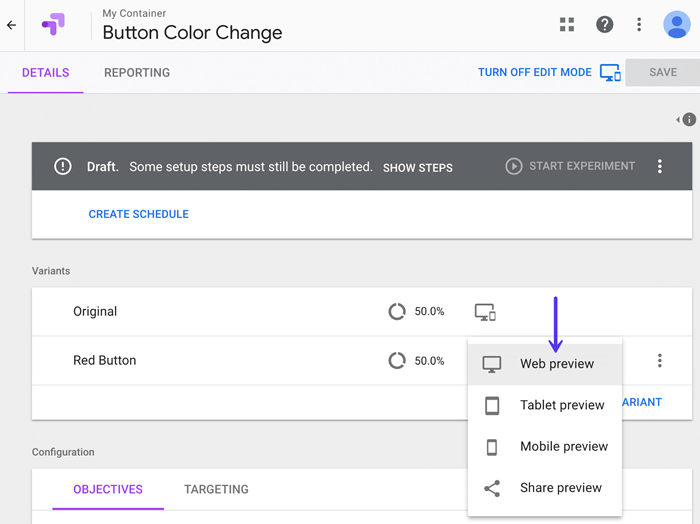Screen dimensions: 700x524
Task: Open more options in the Draft banner
Action: [x=659, y=166]
